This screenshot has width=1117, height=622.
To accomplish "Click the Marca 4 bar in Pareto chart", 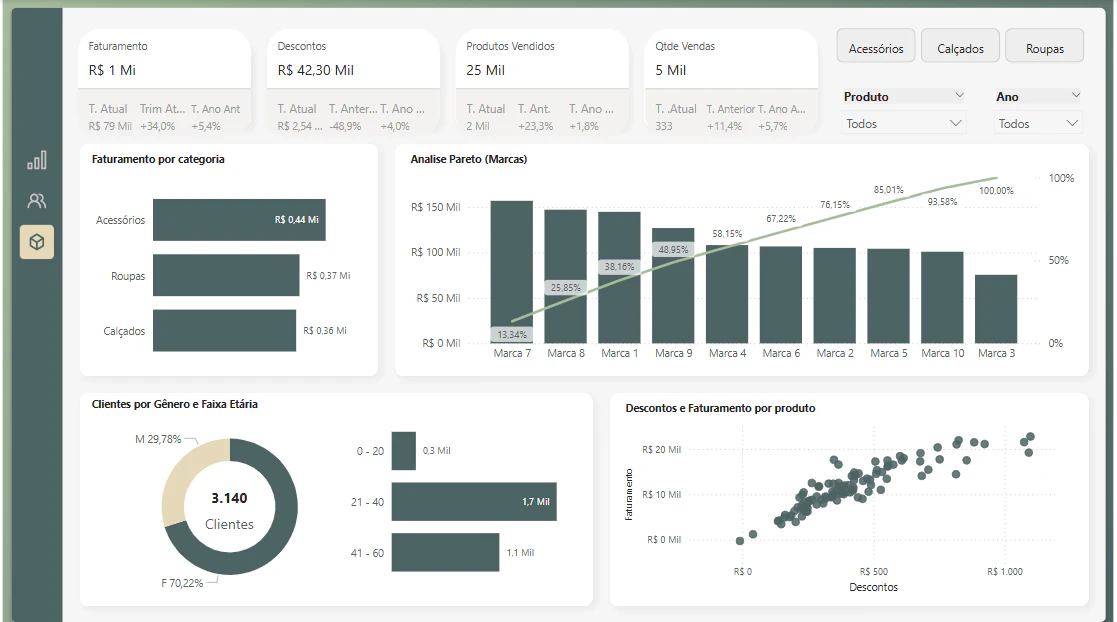I will click(727, 294).
